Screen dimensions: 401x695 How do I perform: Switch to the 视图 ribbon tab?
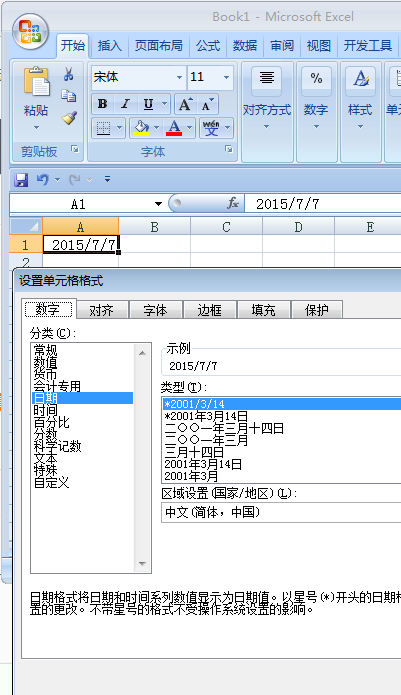tap(319, 45)
